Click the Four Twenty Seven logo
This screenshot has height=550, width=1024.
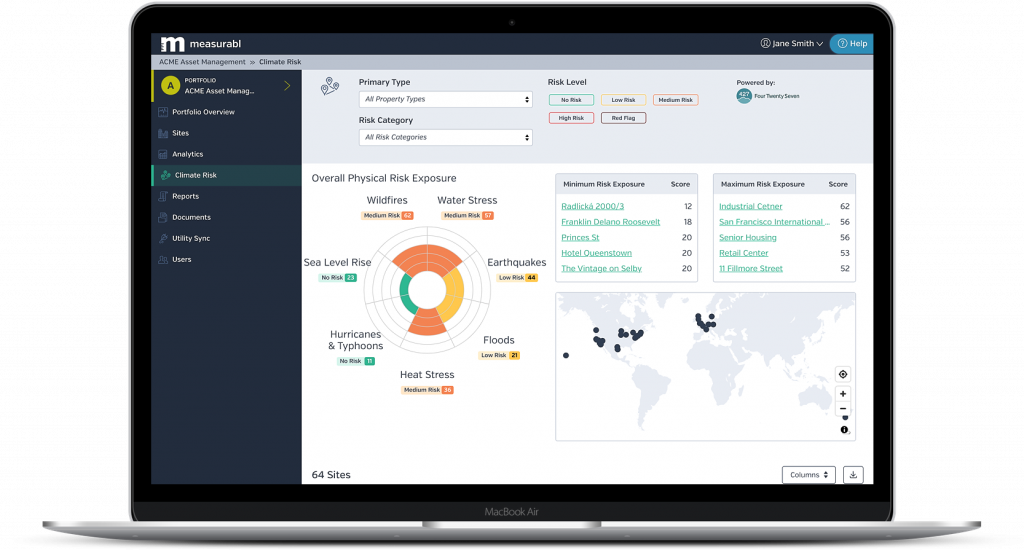[x=745, y=96]
